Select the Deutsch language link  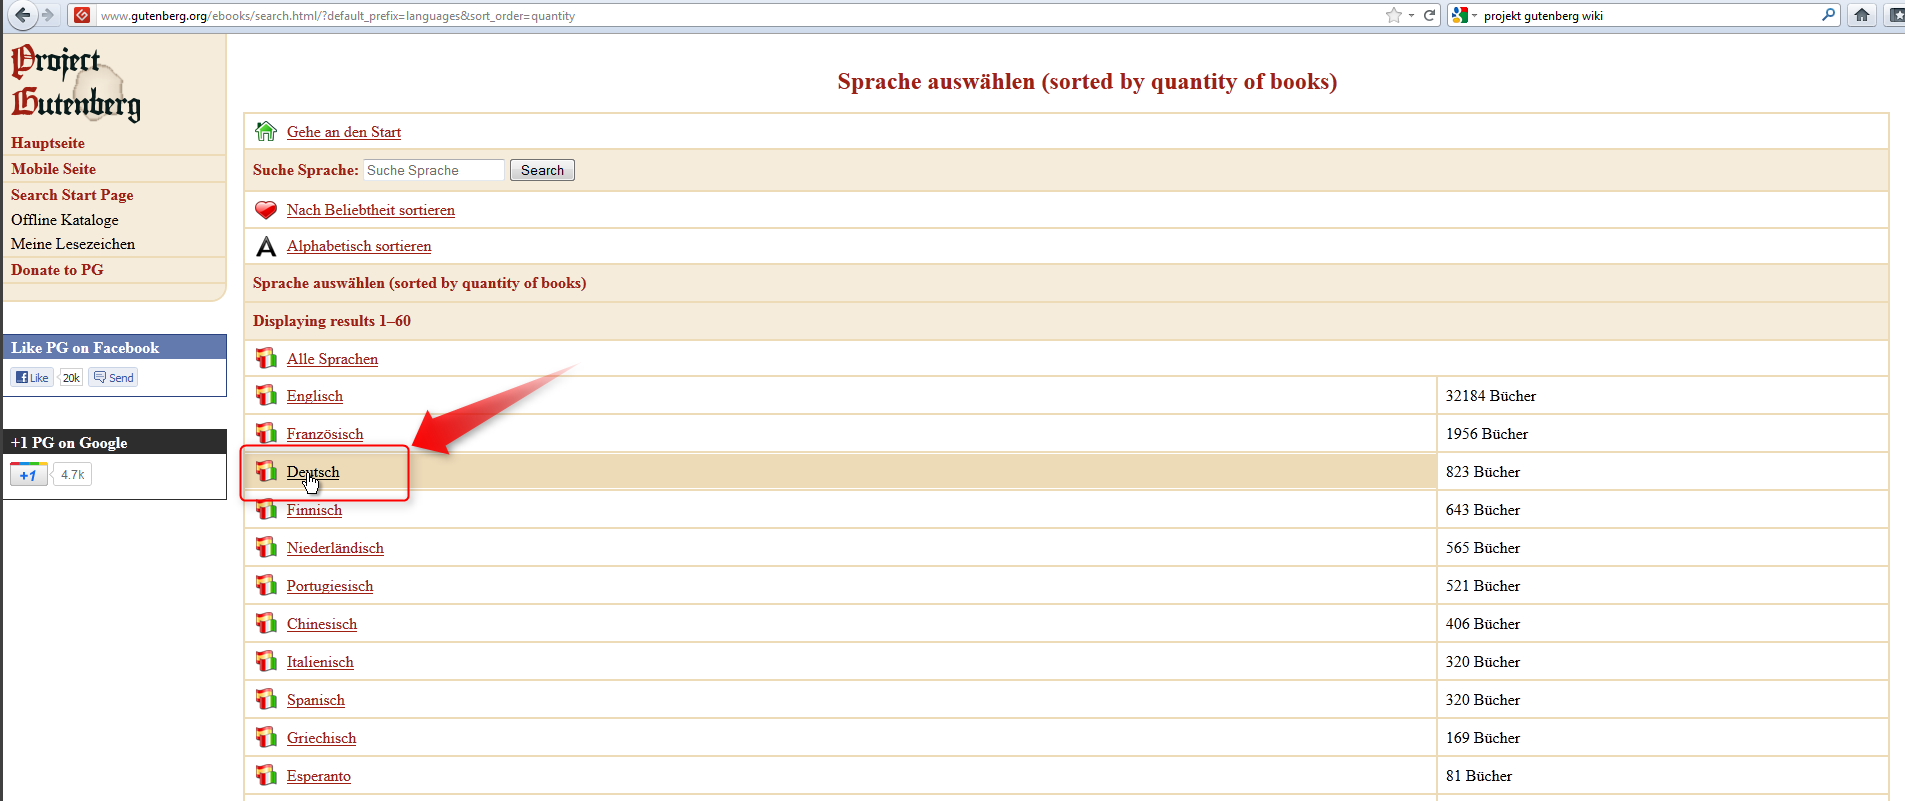(x=313, y=472)
